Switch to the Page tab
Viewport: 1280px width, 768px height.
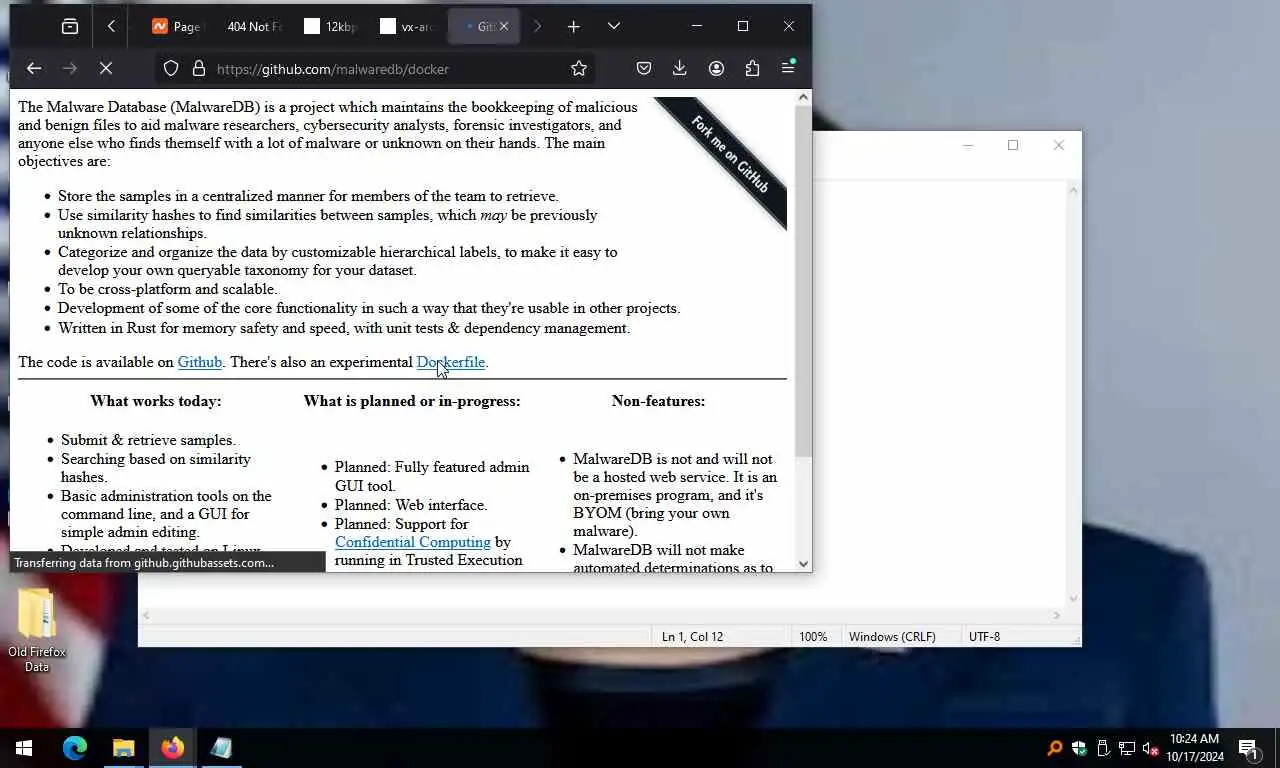(x=176, y=27)
